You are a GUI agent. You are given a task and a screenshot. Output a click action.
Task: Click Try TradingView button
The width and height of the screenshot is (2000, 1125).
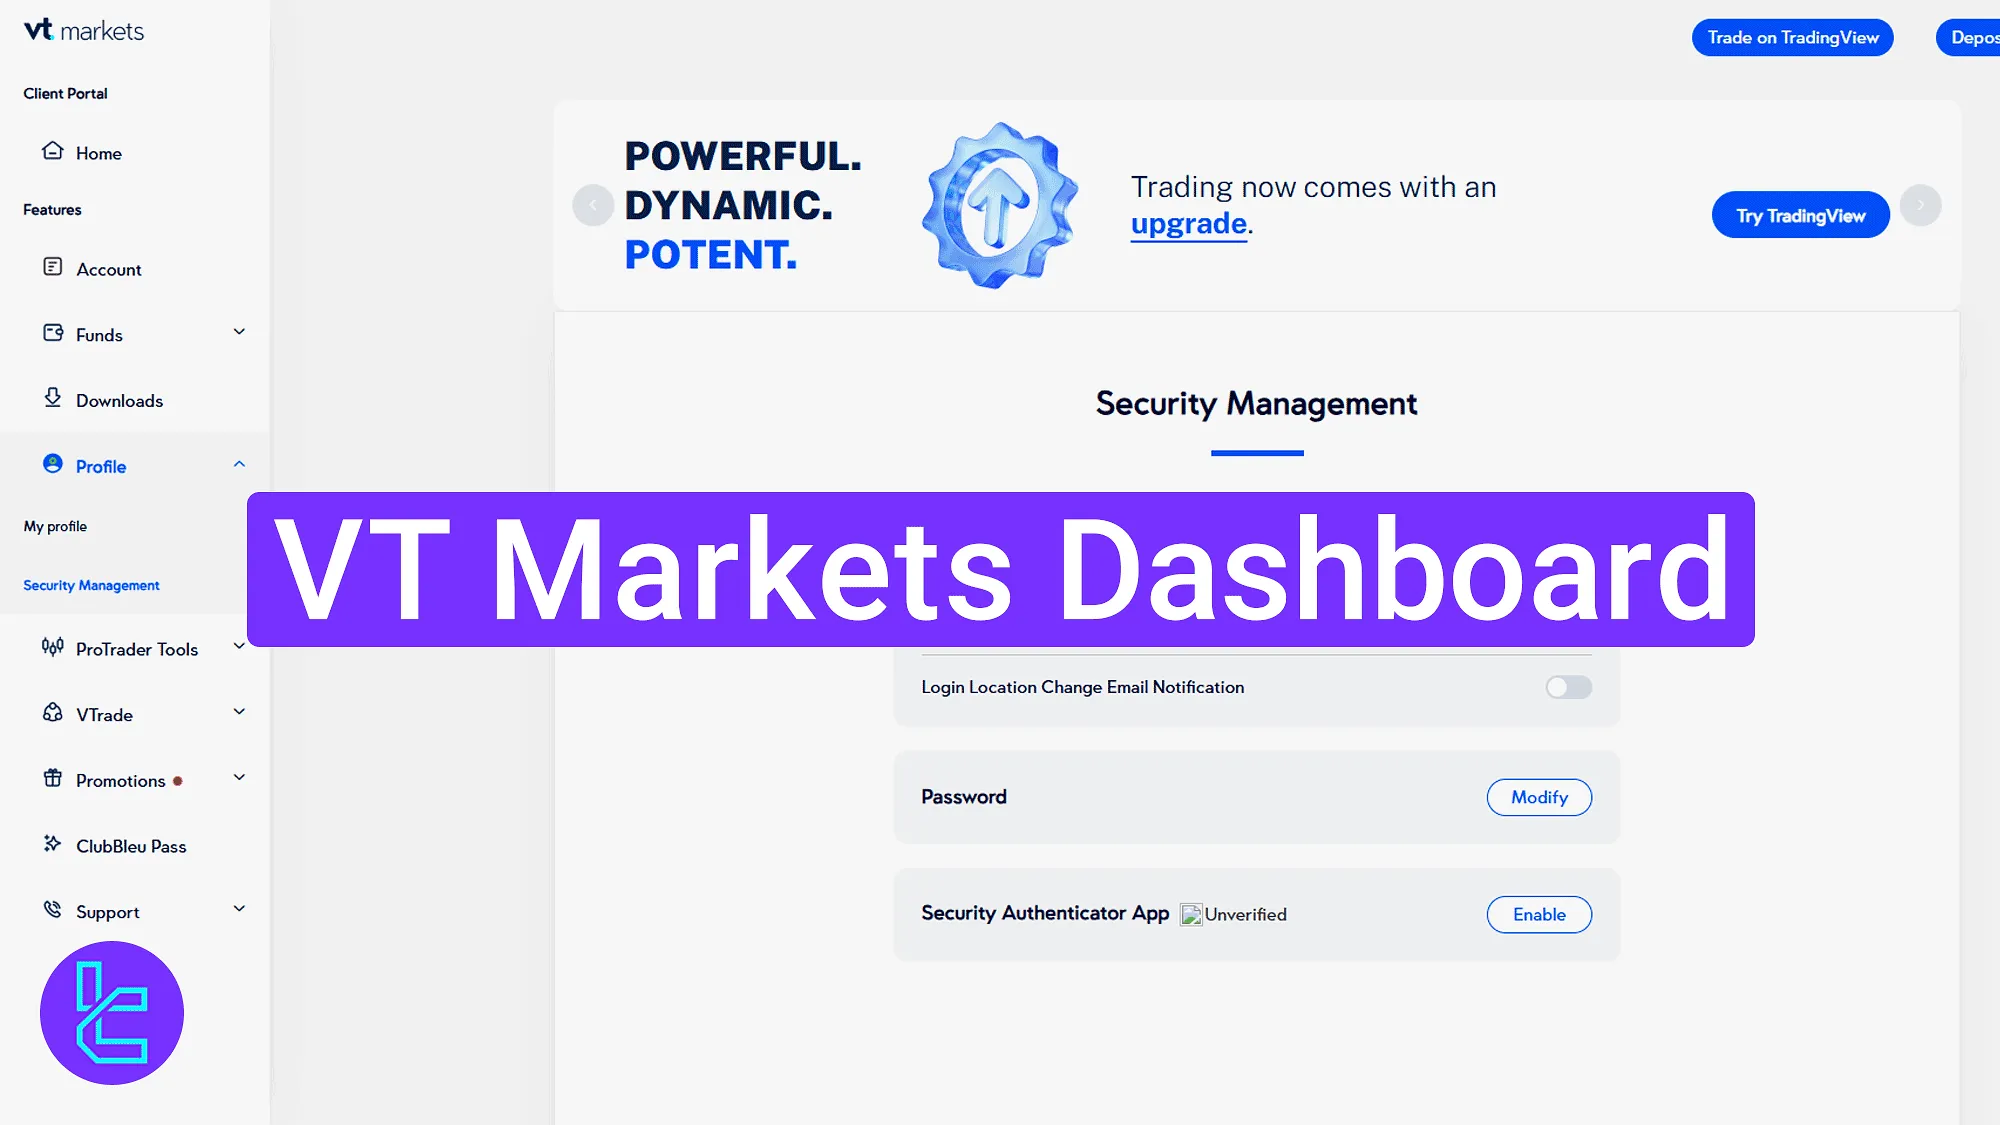[1800, 215]
